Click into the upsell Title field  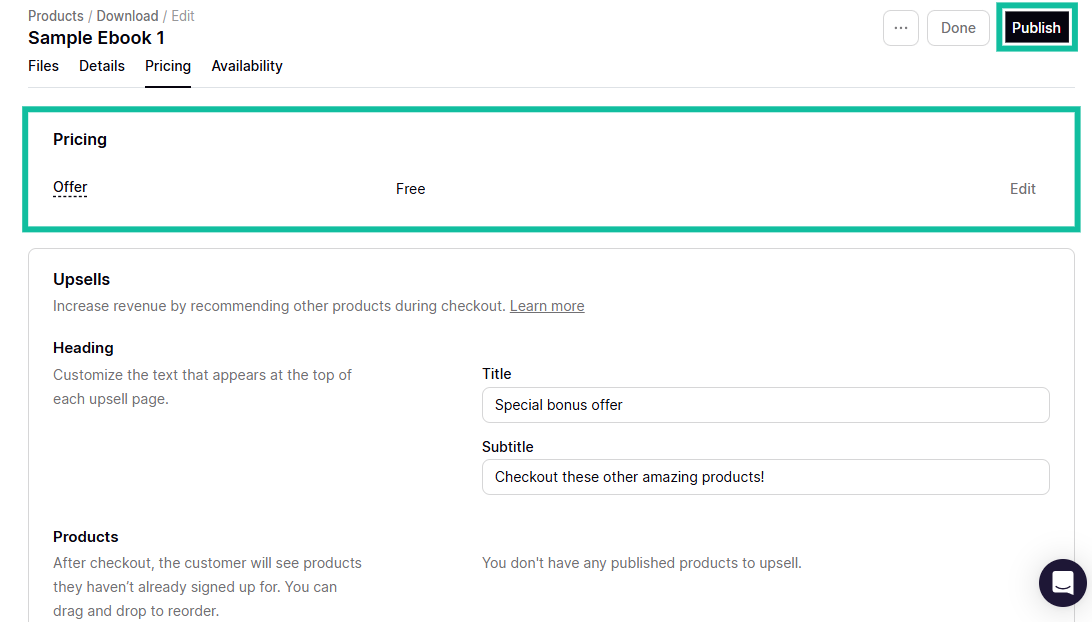(x=765, y=405)
